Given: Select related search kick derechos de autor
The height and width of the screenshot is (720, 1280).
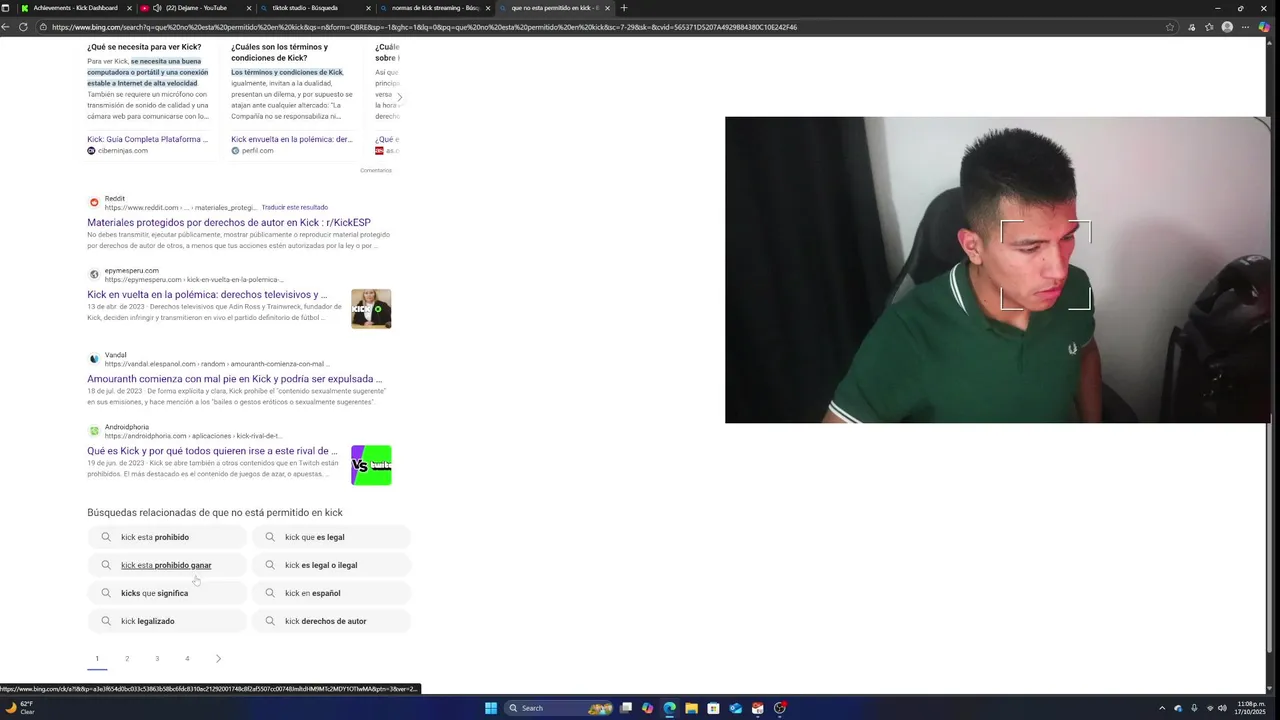Looking at the screenshot, I should [x=331, y=621].
